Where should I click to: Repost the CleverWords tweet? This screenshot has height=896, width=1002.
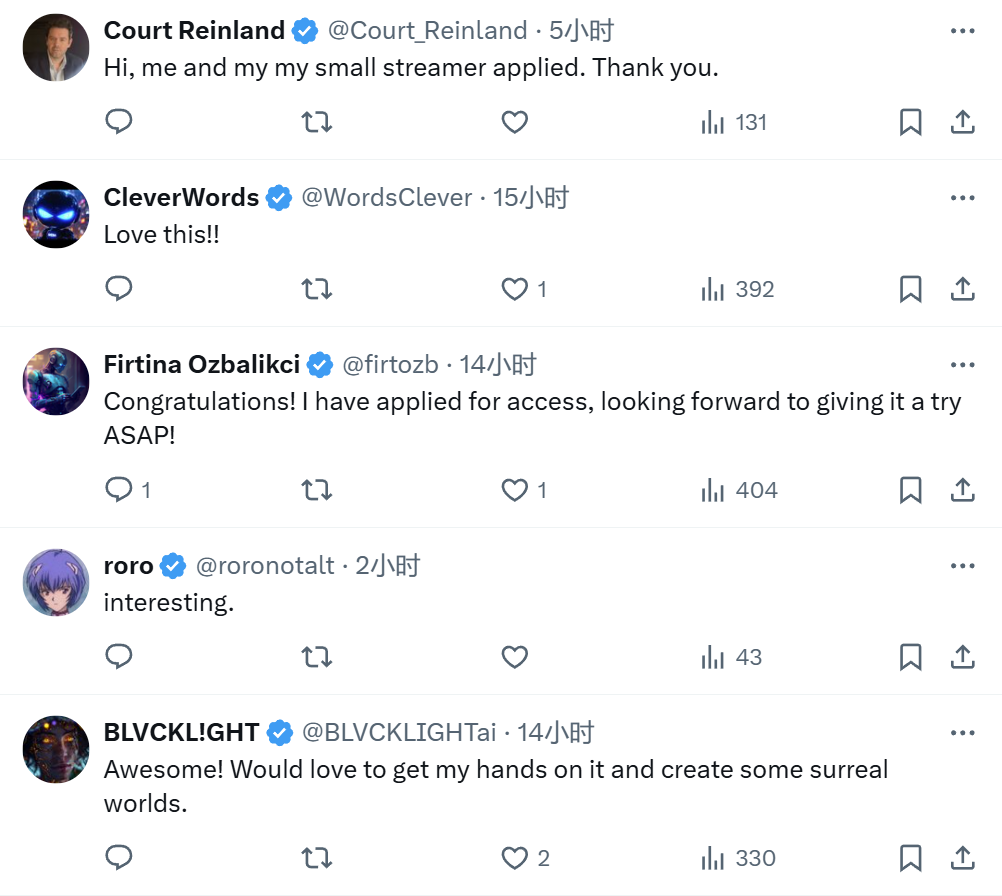click(x=316, y=289)
